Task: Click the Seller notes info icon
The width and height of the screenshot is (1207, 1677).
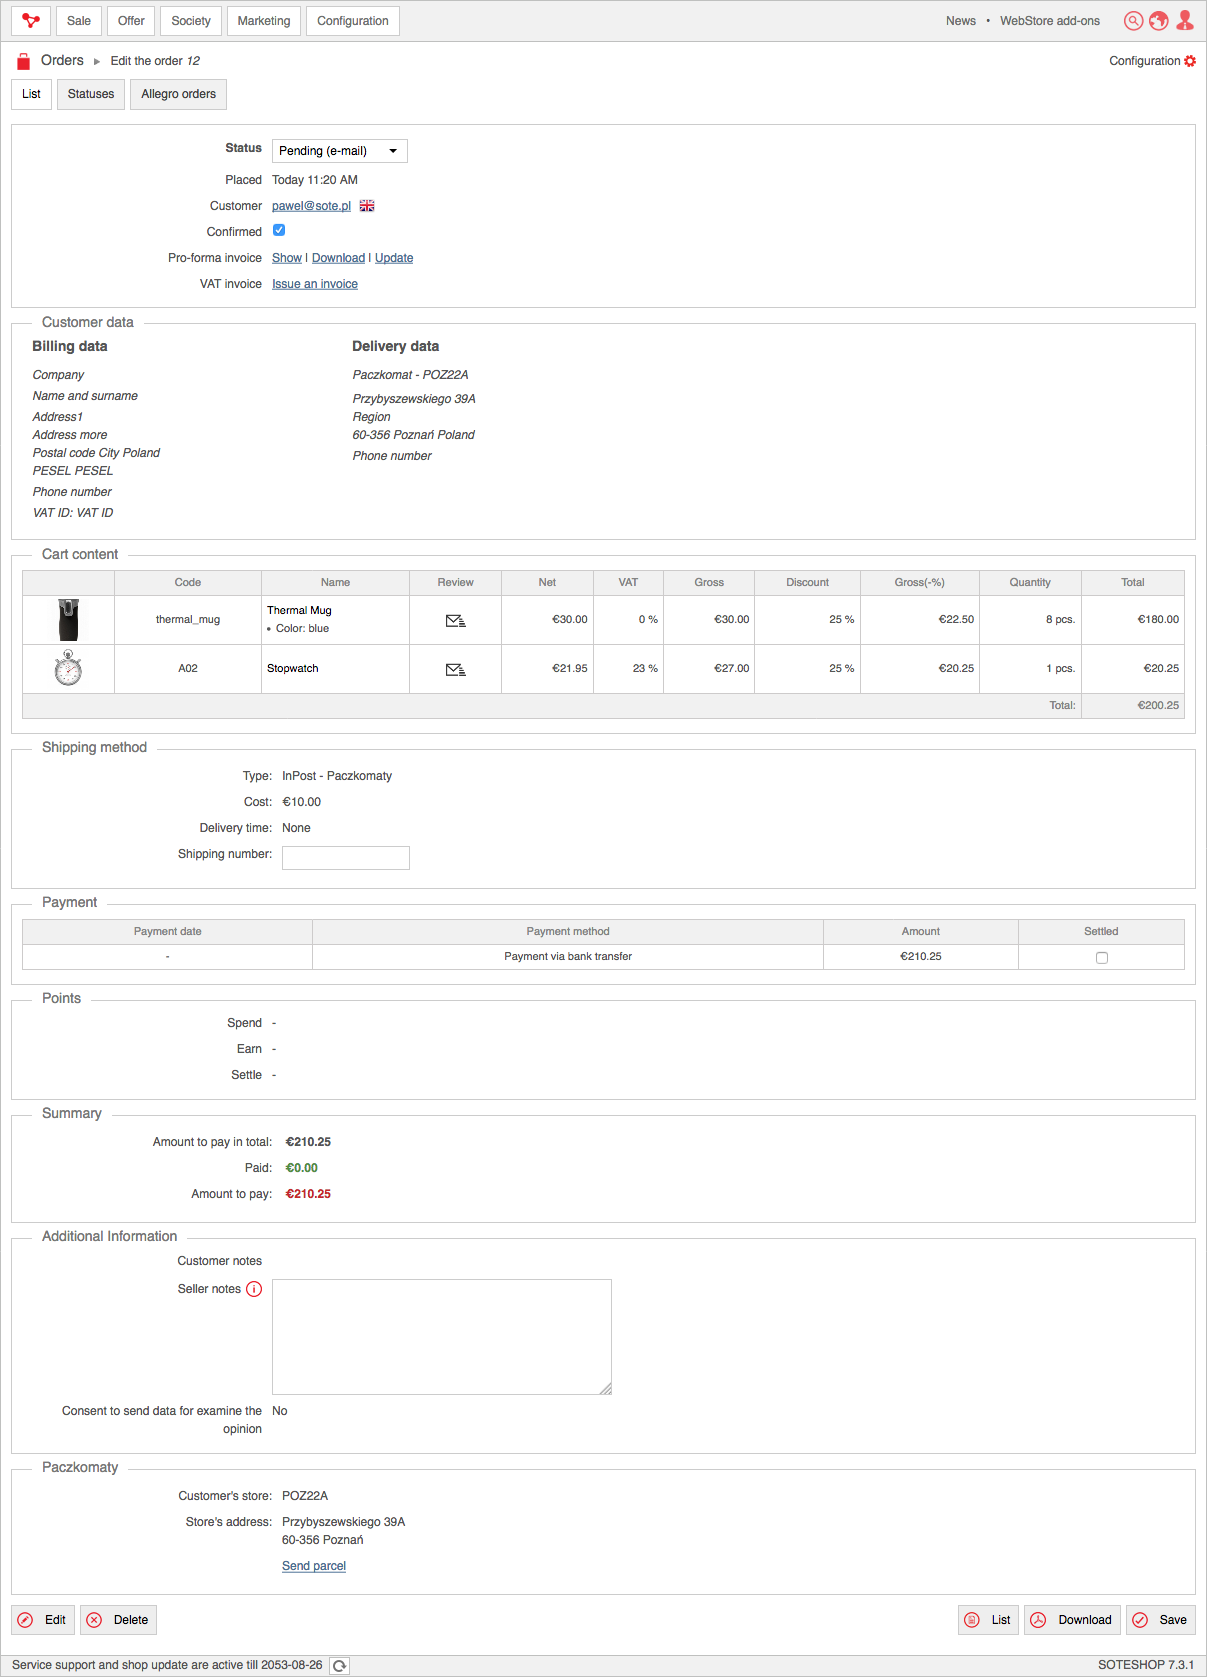Action: point(254,1289)
